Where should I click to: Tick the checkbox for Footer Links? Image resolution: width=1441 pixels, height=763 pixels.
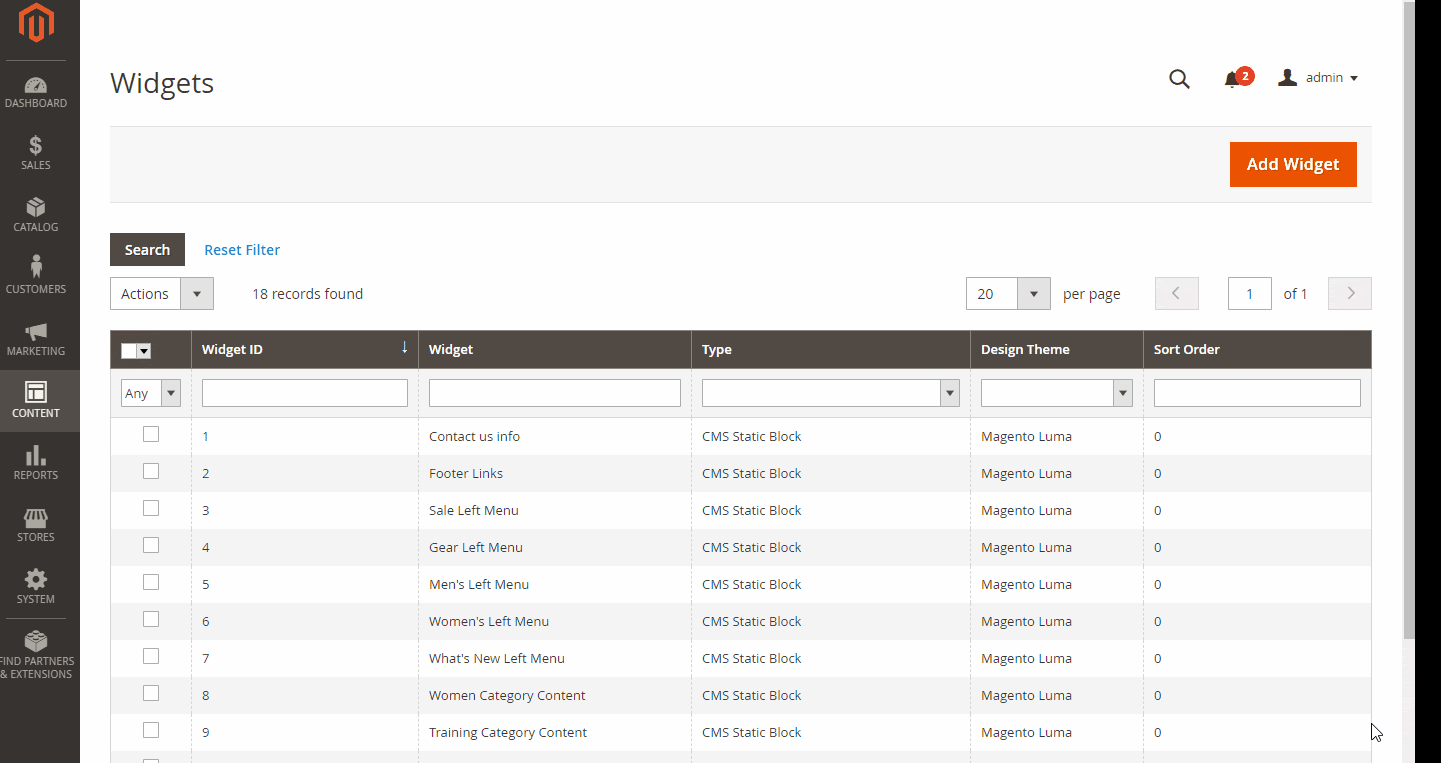[151, 471]
